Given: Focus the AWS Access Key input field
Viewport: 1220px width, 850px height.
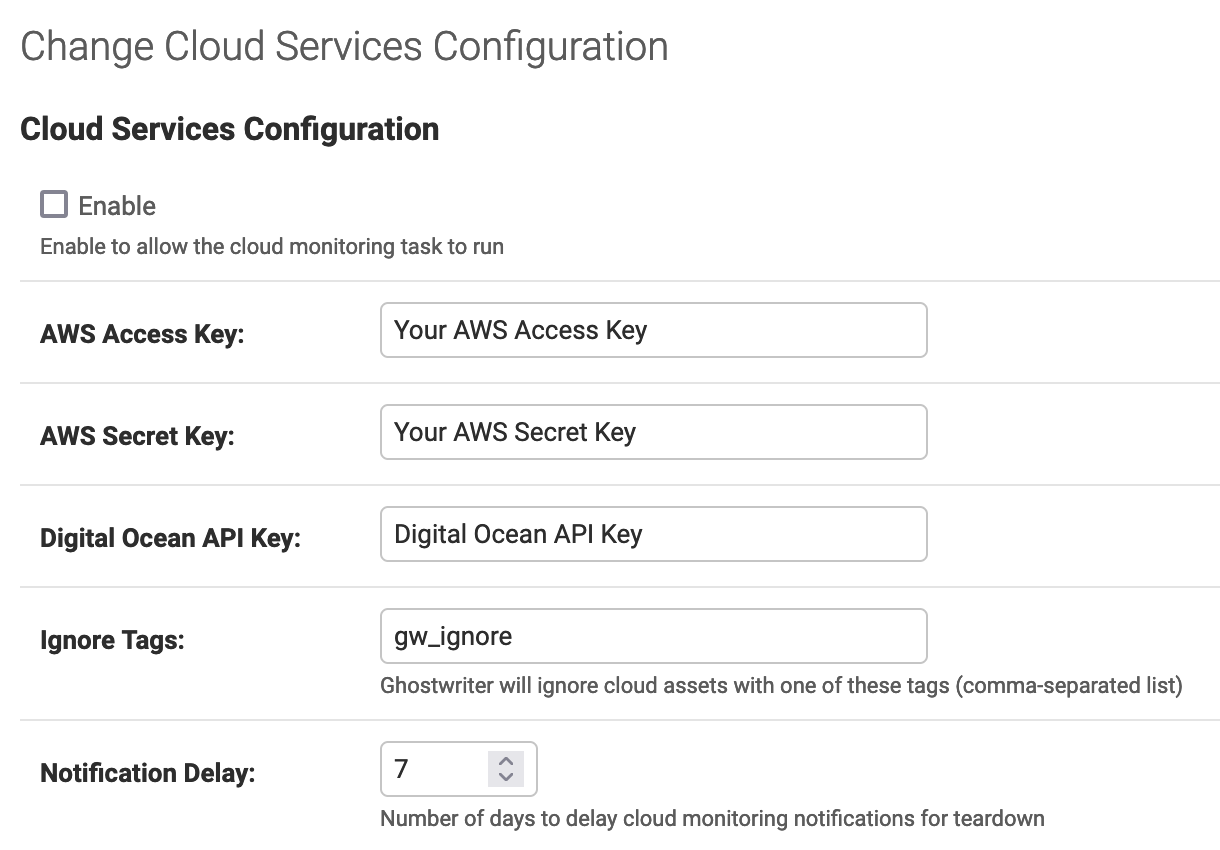Looking at the screenshot, I should (x=653, y=330).
